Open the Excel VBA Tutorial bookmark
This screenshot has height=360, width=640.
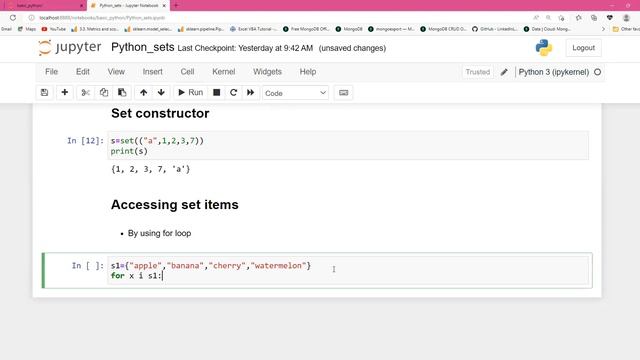click(x=253, y=29)
